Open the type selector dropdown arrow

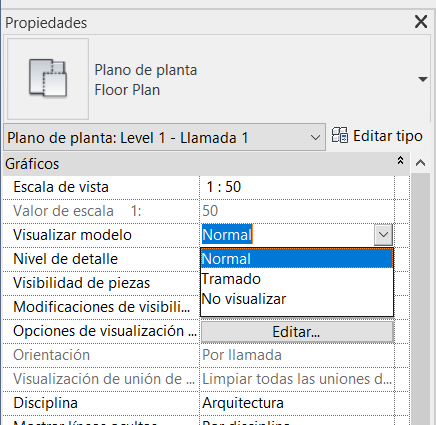pos(423,79)
